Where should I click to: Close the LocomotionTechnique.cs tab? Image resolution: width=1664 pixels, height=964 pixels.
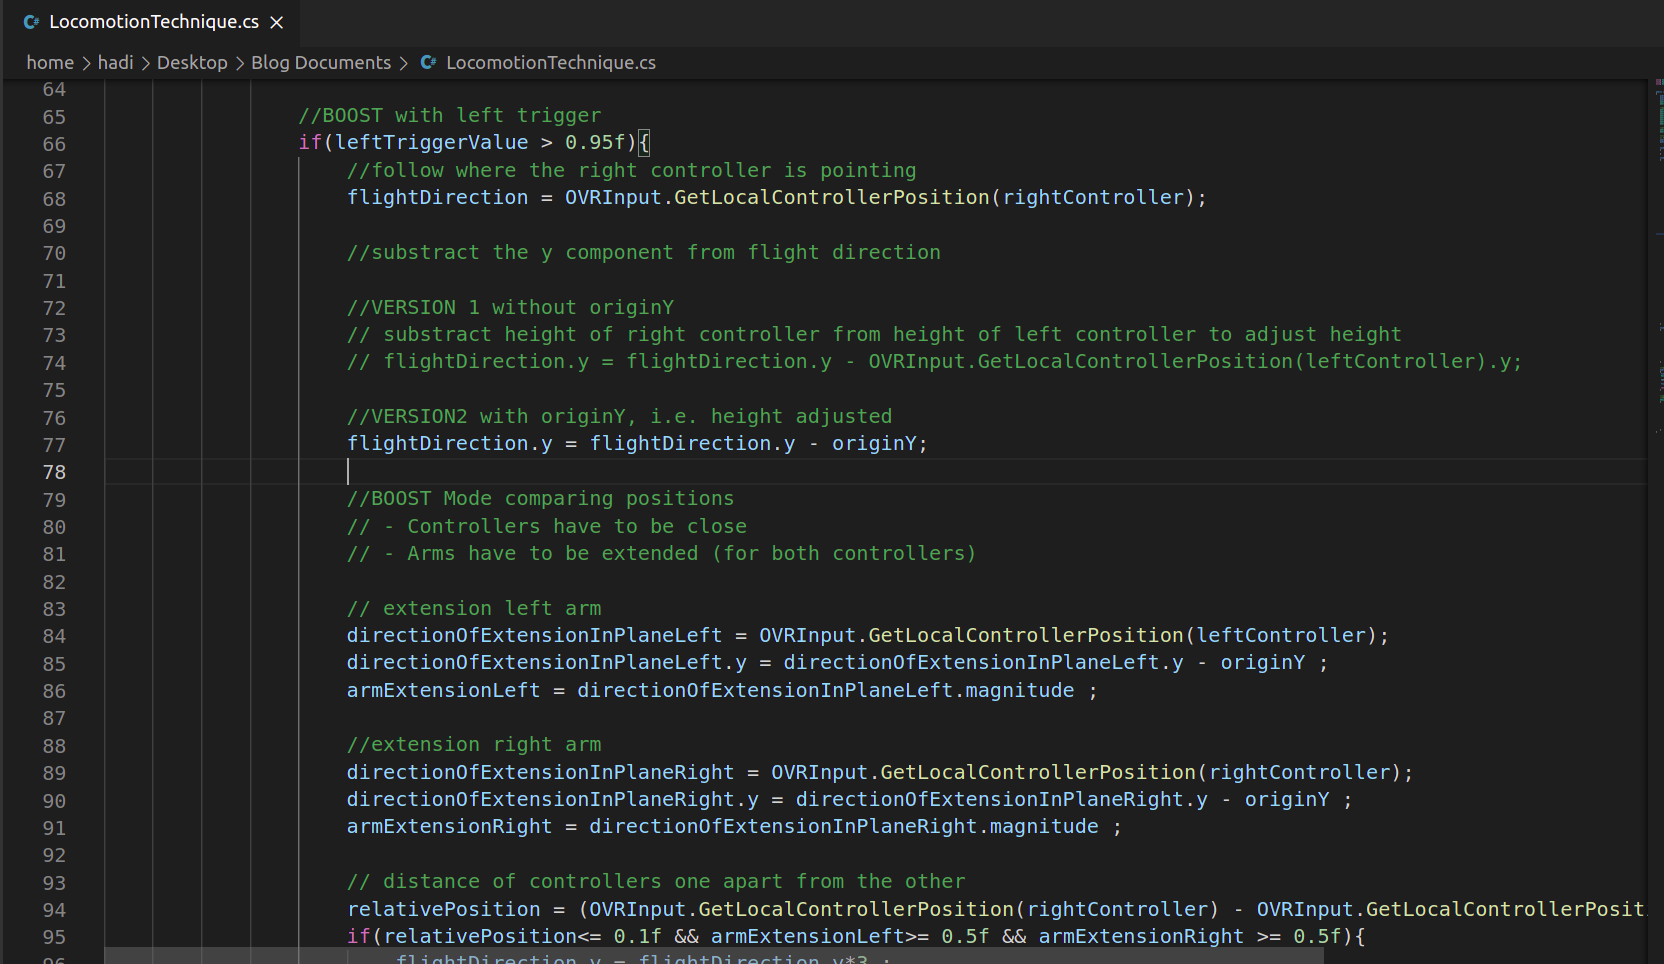click(x=277, y=22)
